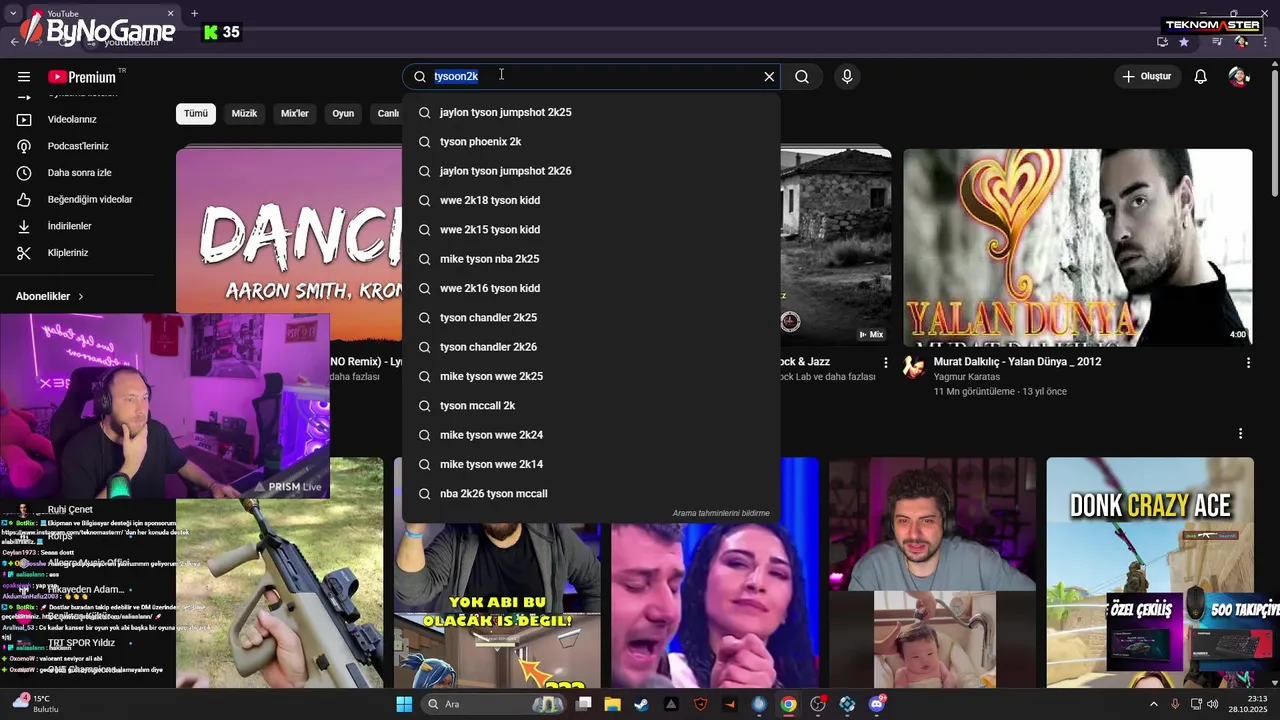Open the Windows Start menu

pos(404,704)
